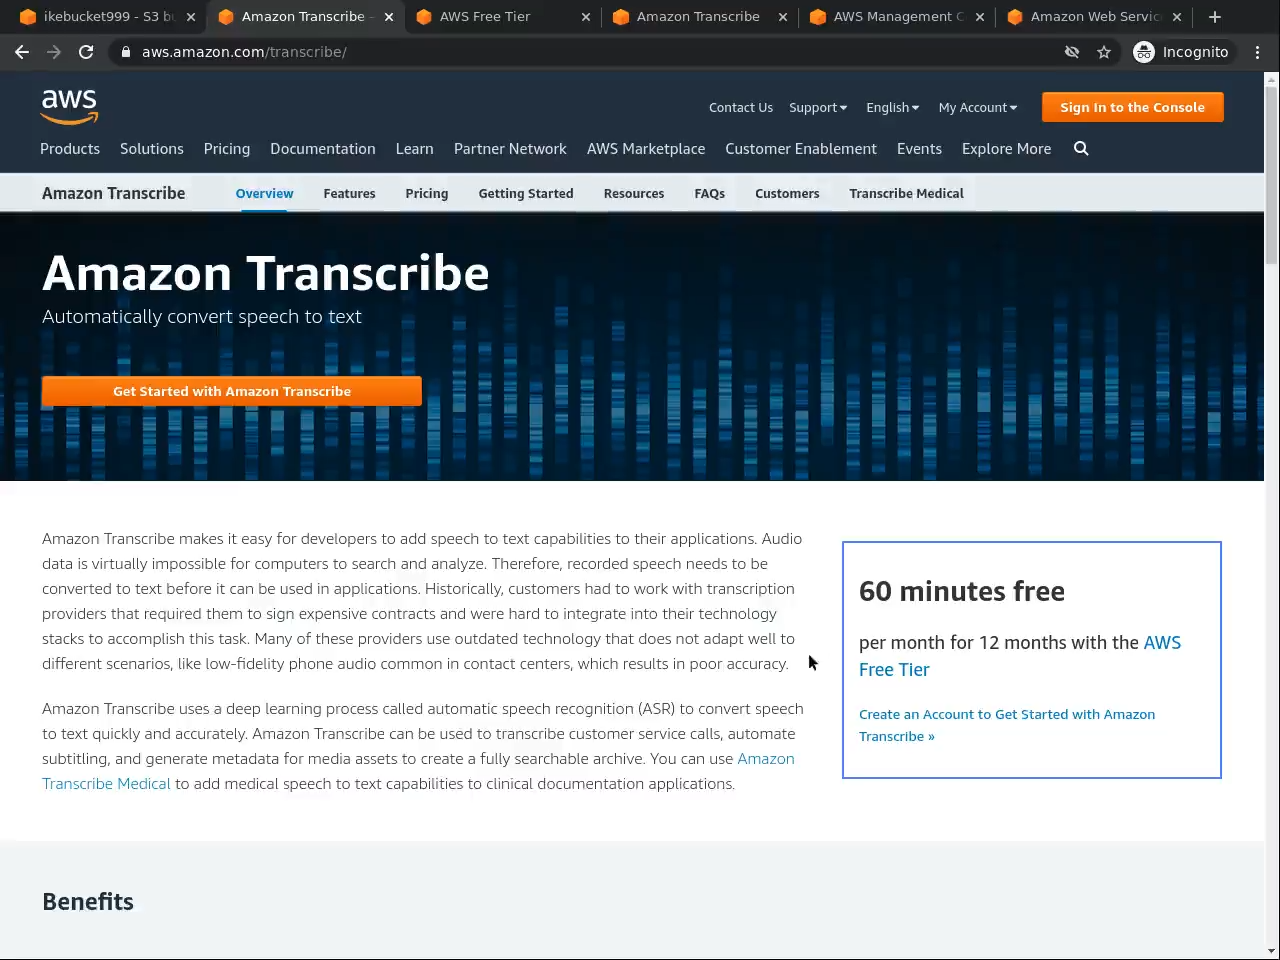Click Create an Account to Get Started link
This screenshot has height=960, width=1280.
[1007, 725]
